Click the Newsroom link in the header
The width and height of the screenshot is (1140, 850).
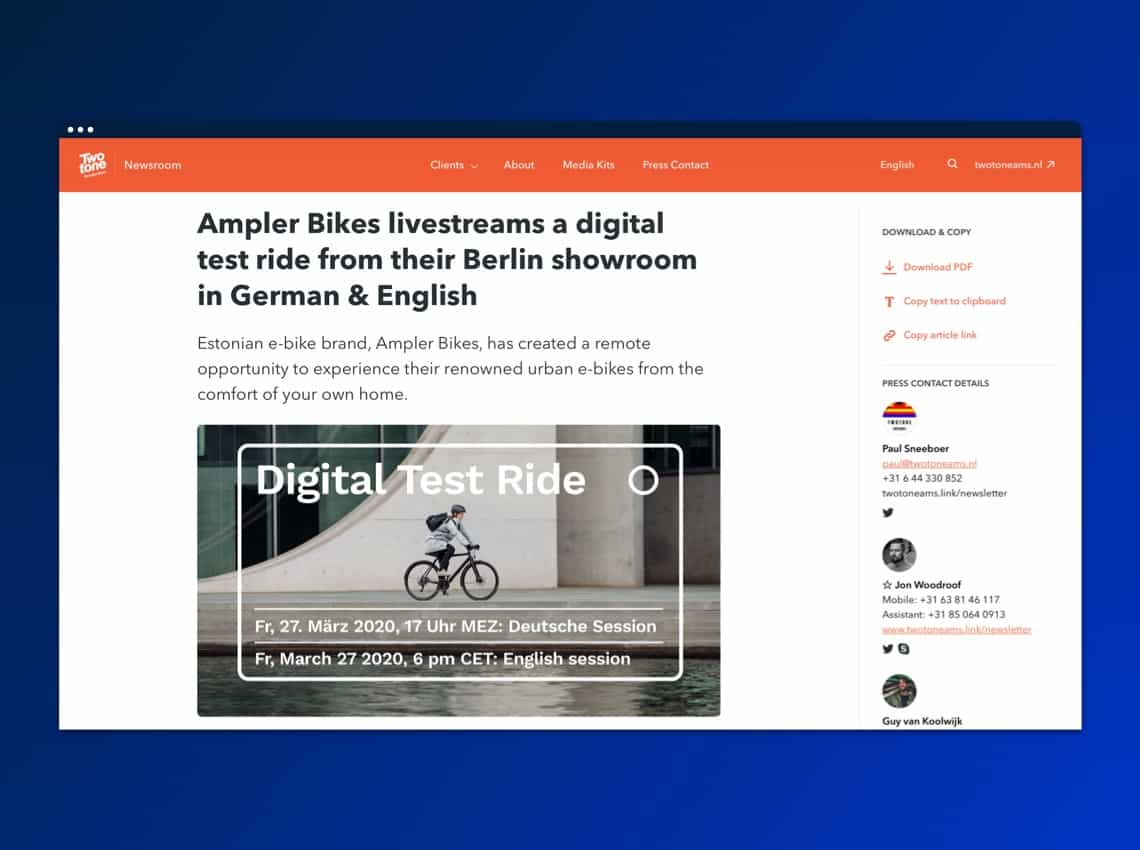(x=153, y=165)
